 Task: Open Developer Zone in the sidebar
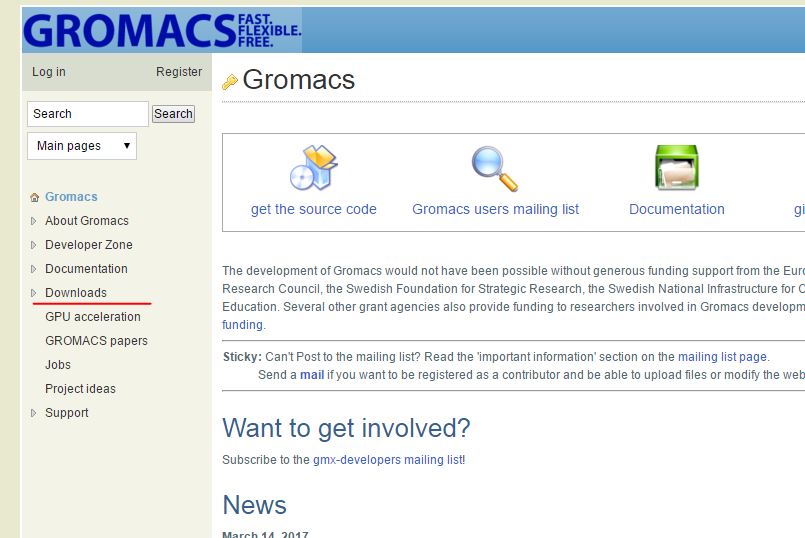89,245
